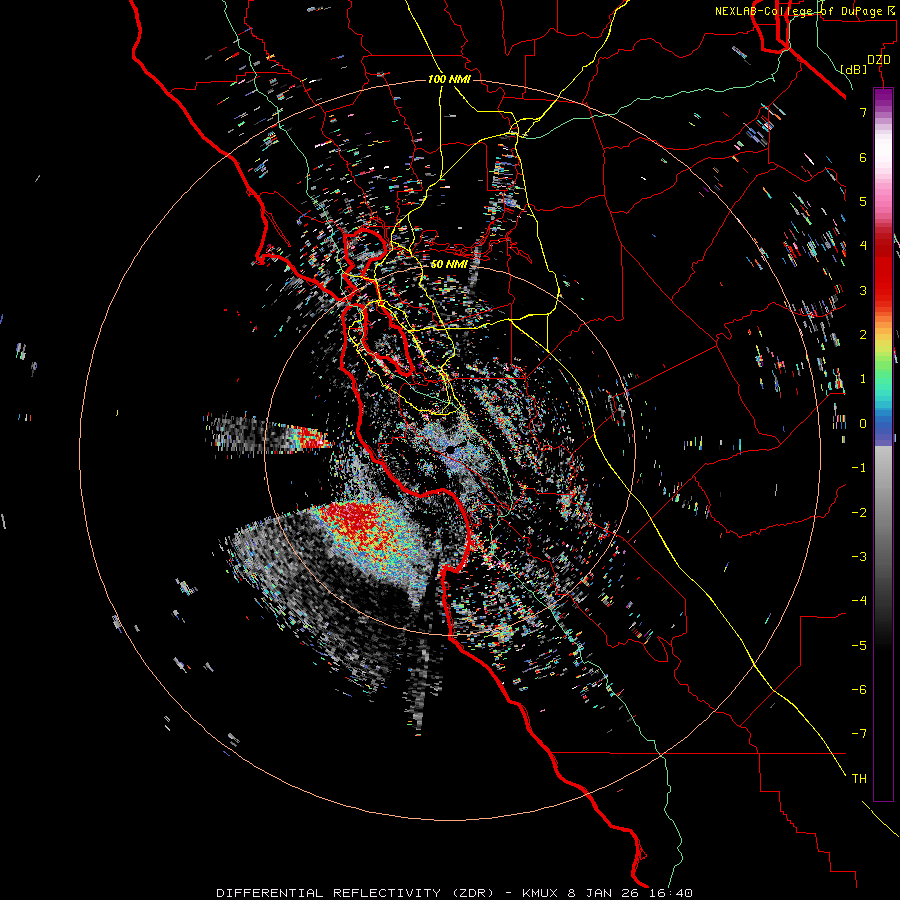Viewport: 900px width, 900px height.
Task: Click the scale value "-6"
Action: click(859, 690)
